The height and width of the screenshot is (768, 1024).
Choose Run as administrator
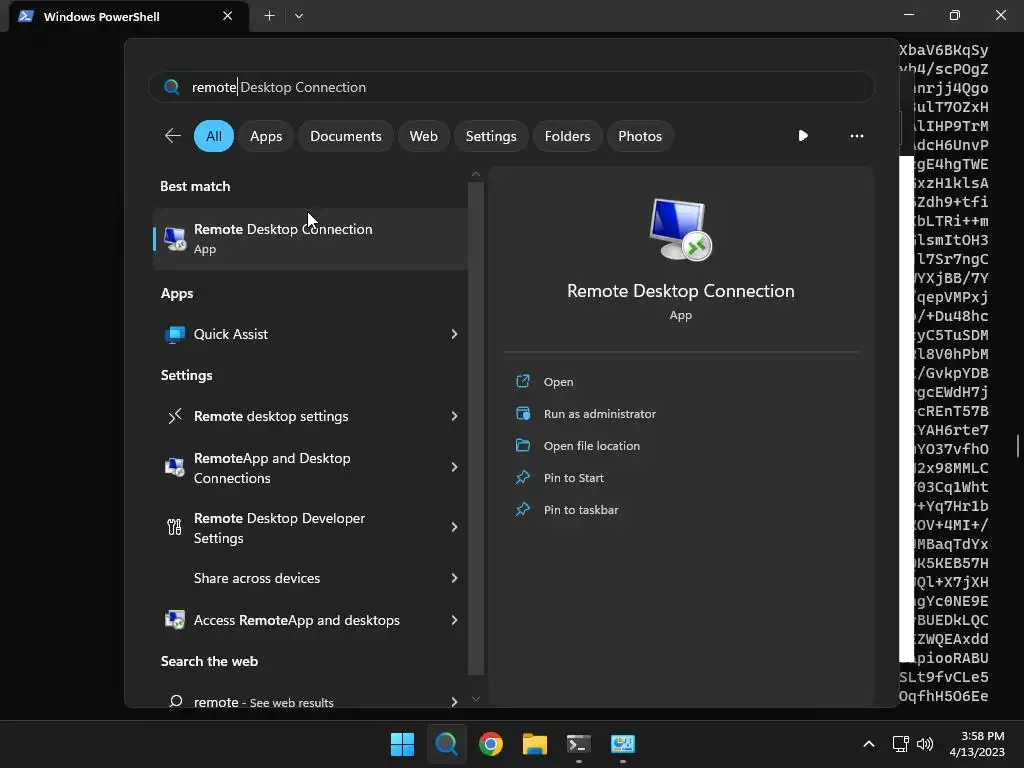point(600,414)
